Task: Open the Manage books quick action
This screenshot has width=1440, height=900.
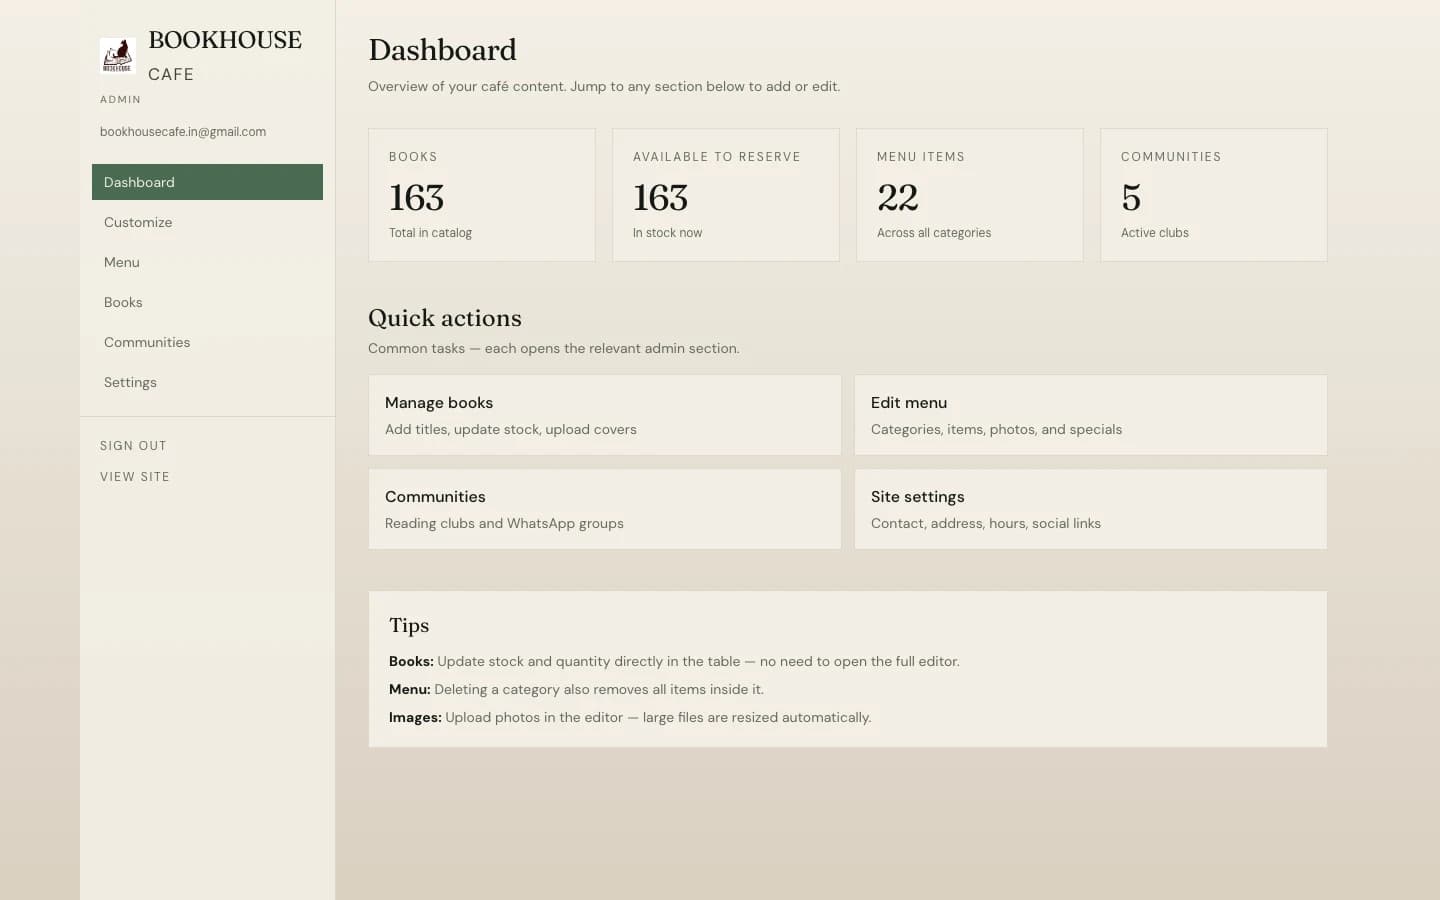Action: 605,415
